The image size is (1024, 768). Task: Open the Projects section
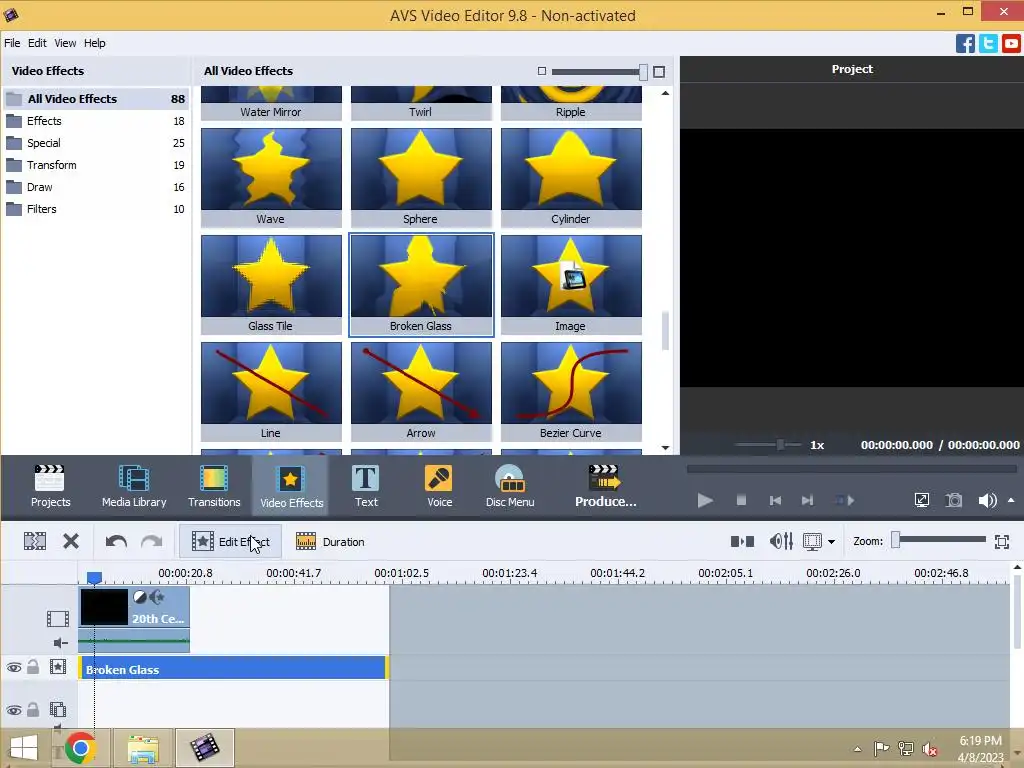50,486
